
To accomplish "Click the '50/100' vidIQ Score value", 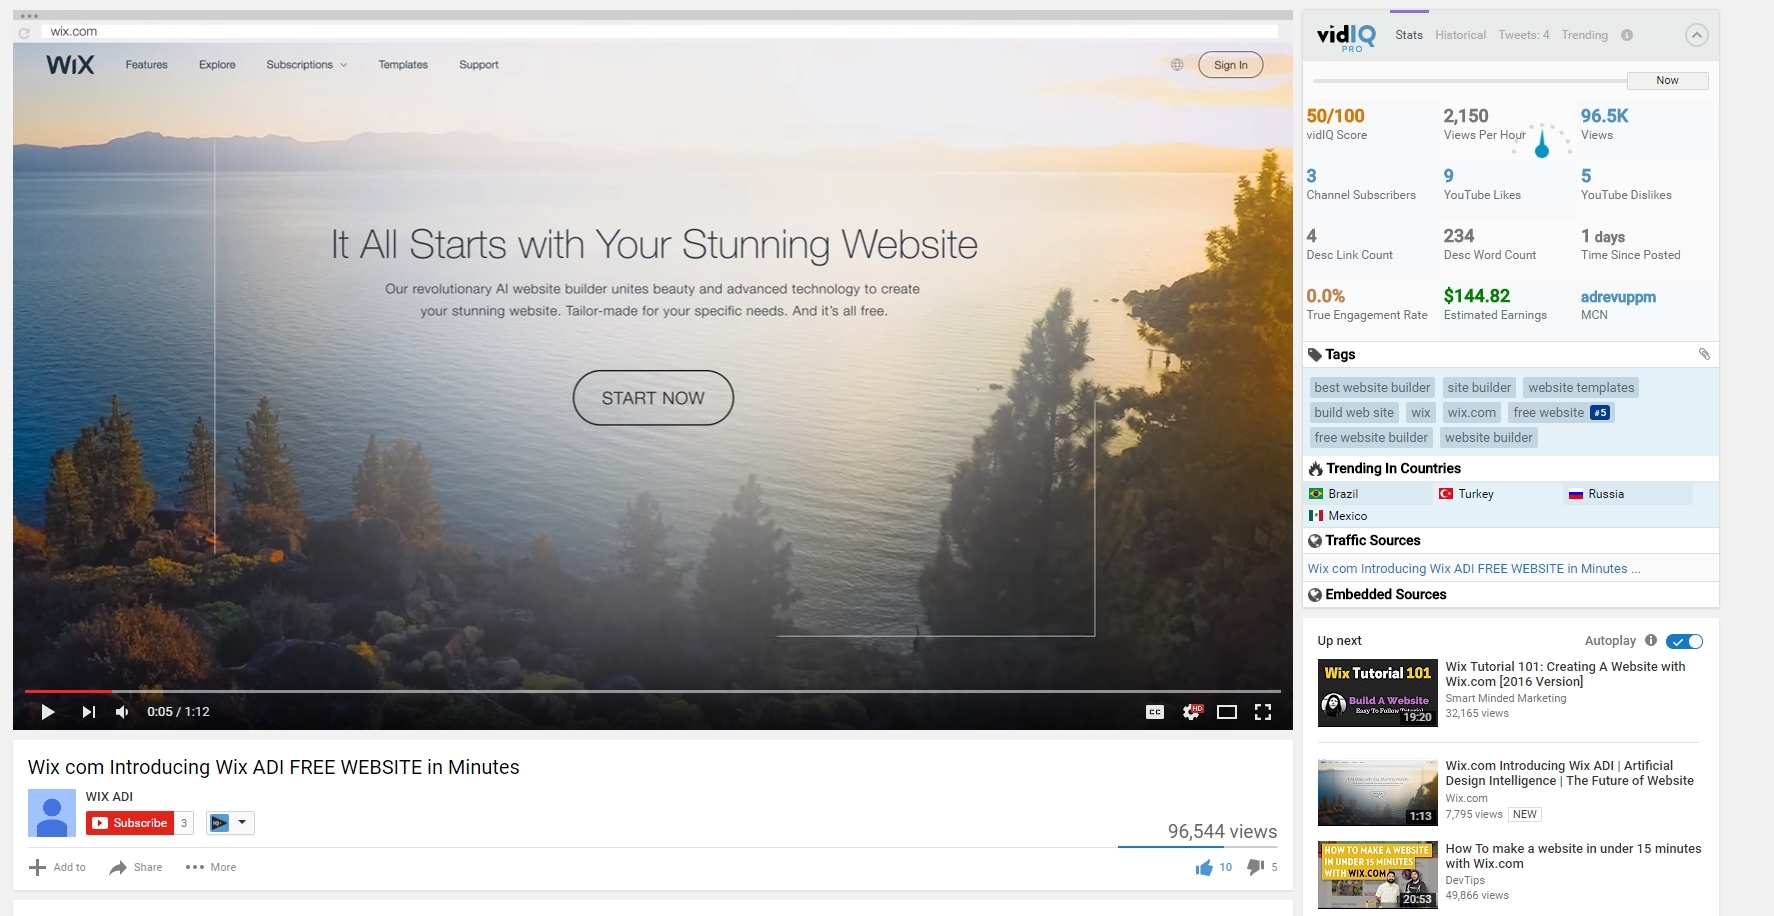I will 1335,116.
